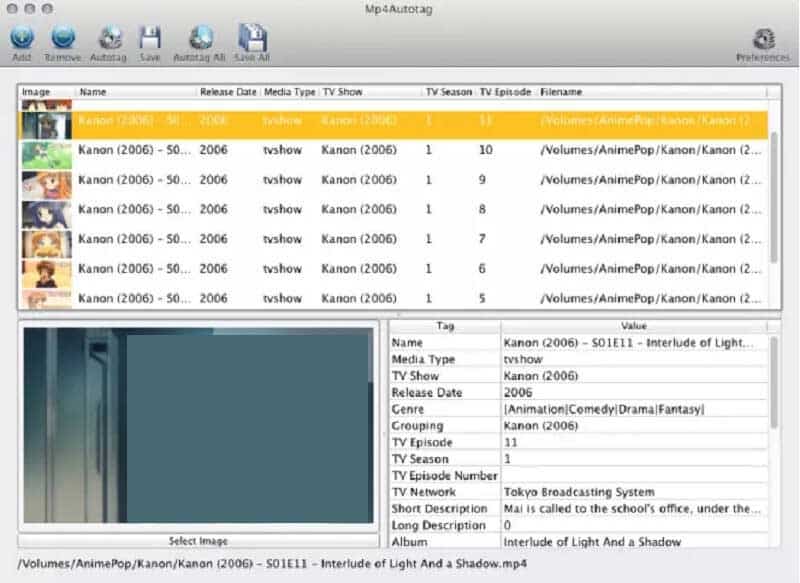Sort the list by Name column header
Viewport: 800px width, 583px height.
click(x=135, y=92)
